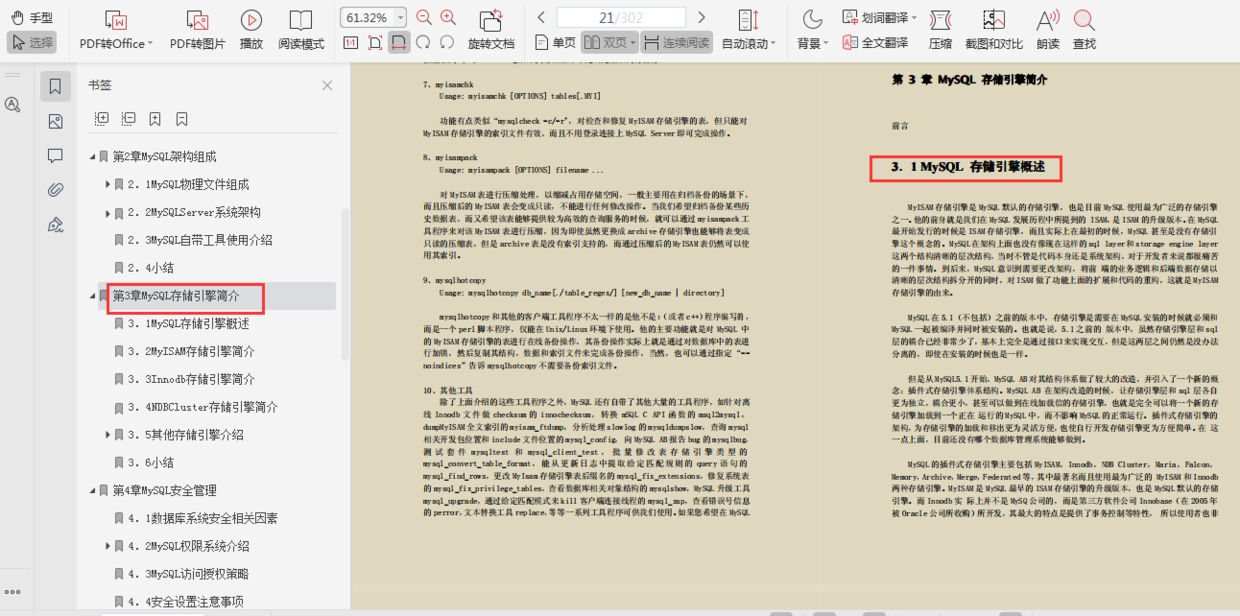The height and width of the screenshot is (616, 1240).
Task: Go to bookmark 3.1MySQL存储引擎概述
Action: click(188, 324)
